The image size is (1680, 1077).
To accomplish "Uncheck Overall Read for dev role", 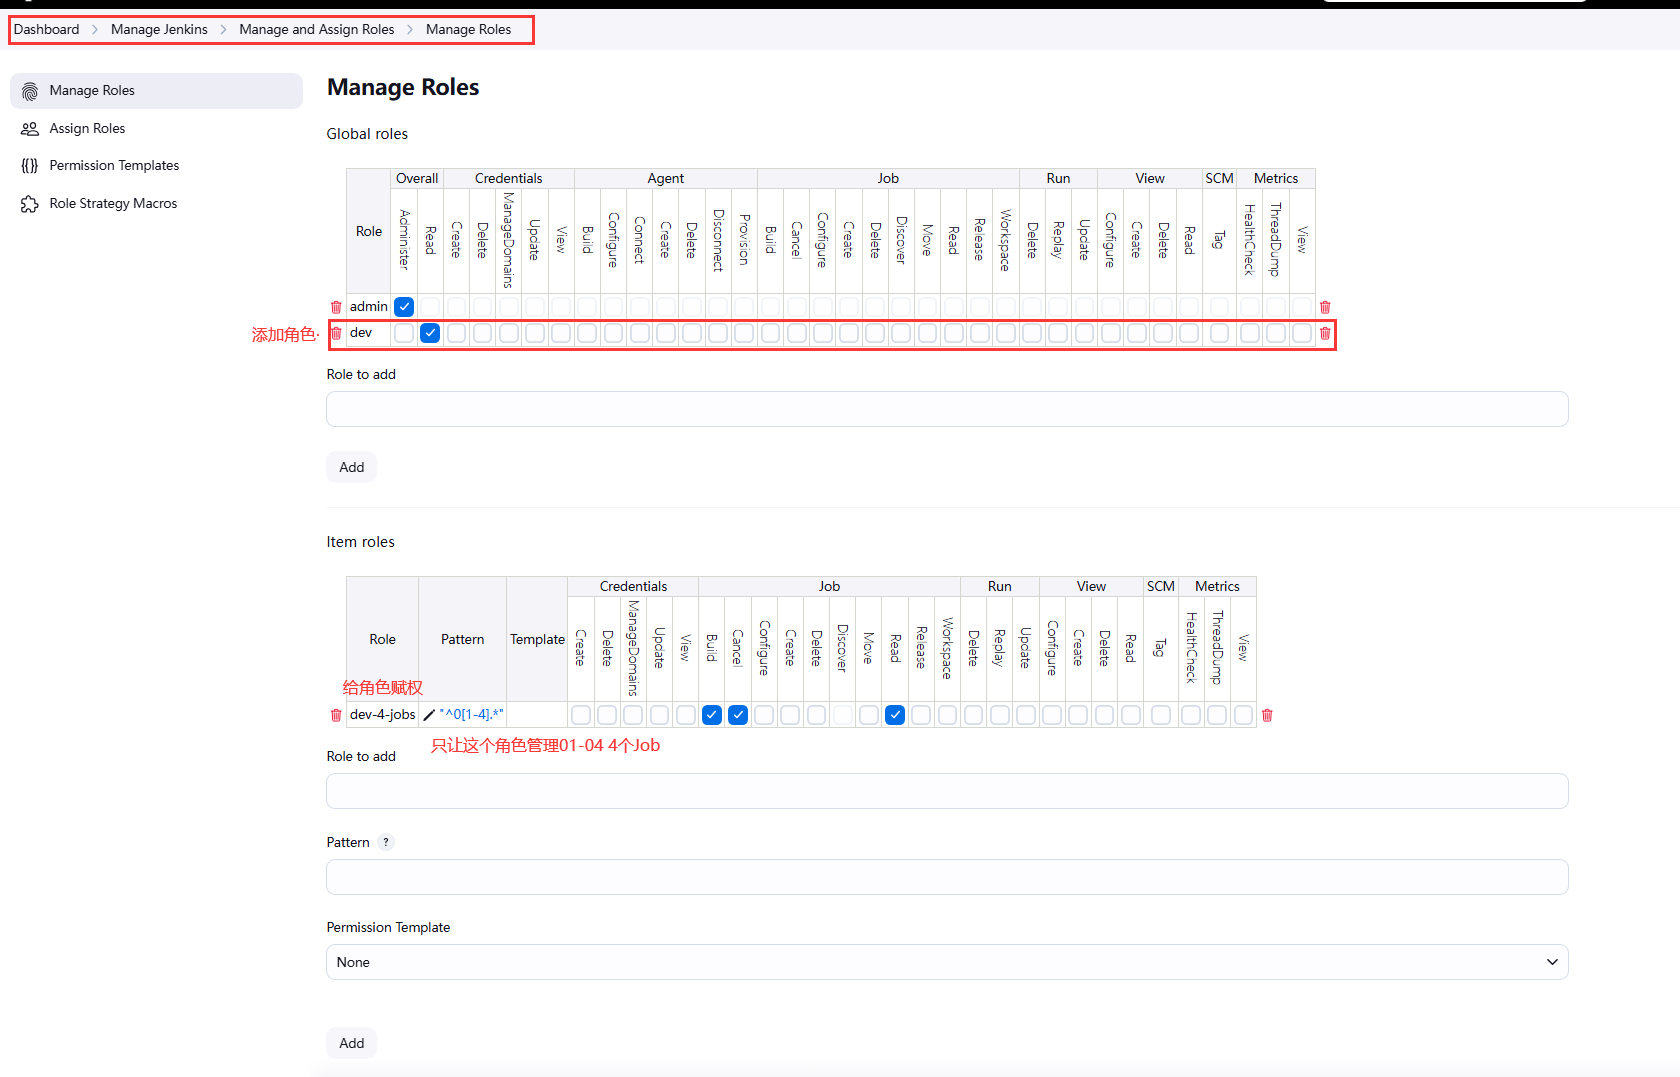I will 430,333.
